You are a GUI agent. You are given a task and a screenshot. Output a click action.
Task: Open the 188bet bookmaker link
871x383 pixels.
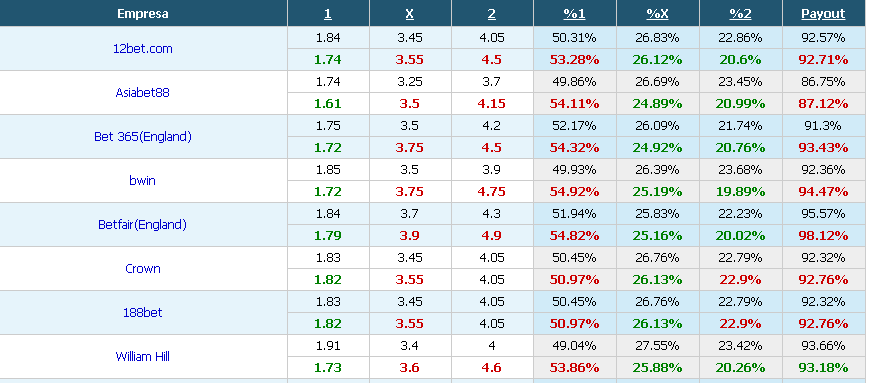143,312
